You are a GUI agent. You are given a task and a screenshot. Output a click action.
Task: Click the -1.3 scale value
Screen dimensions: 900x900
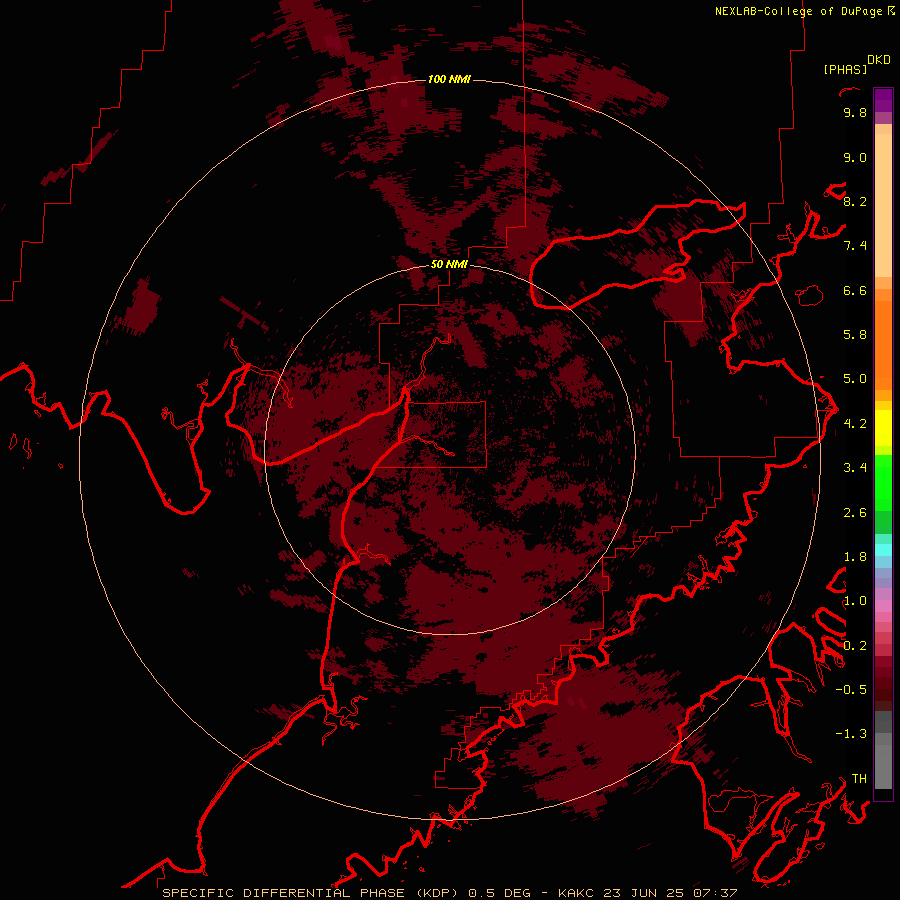point(851,734)
